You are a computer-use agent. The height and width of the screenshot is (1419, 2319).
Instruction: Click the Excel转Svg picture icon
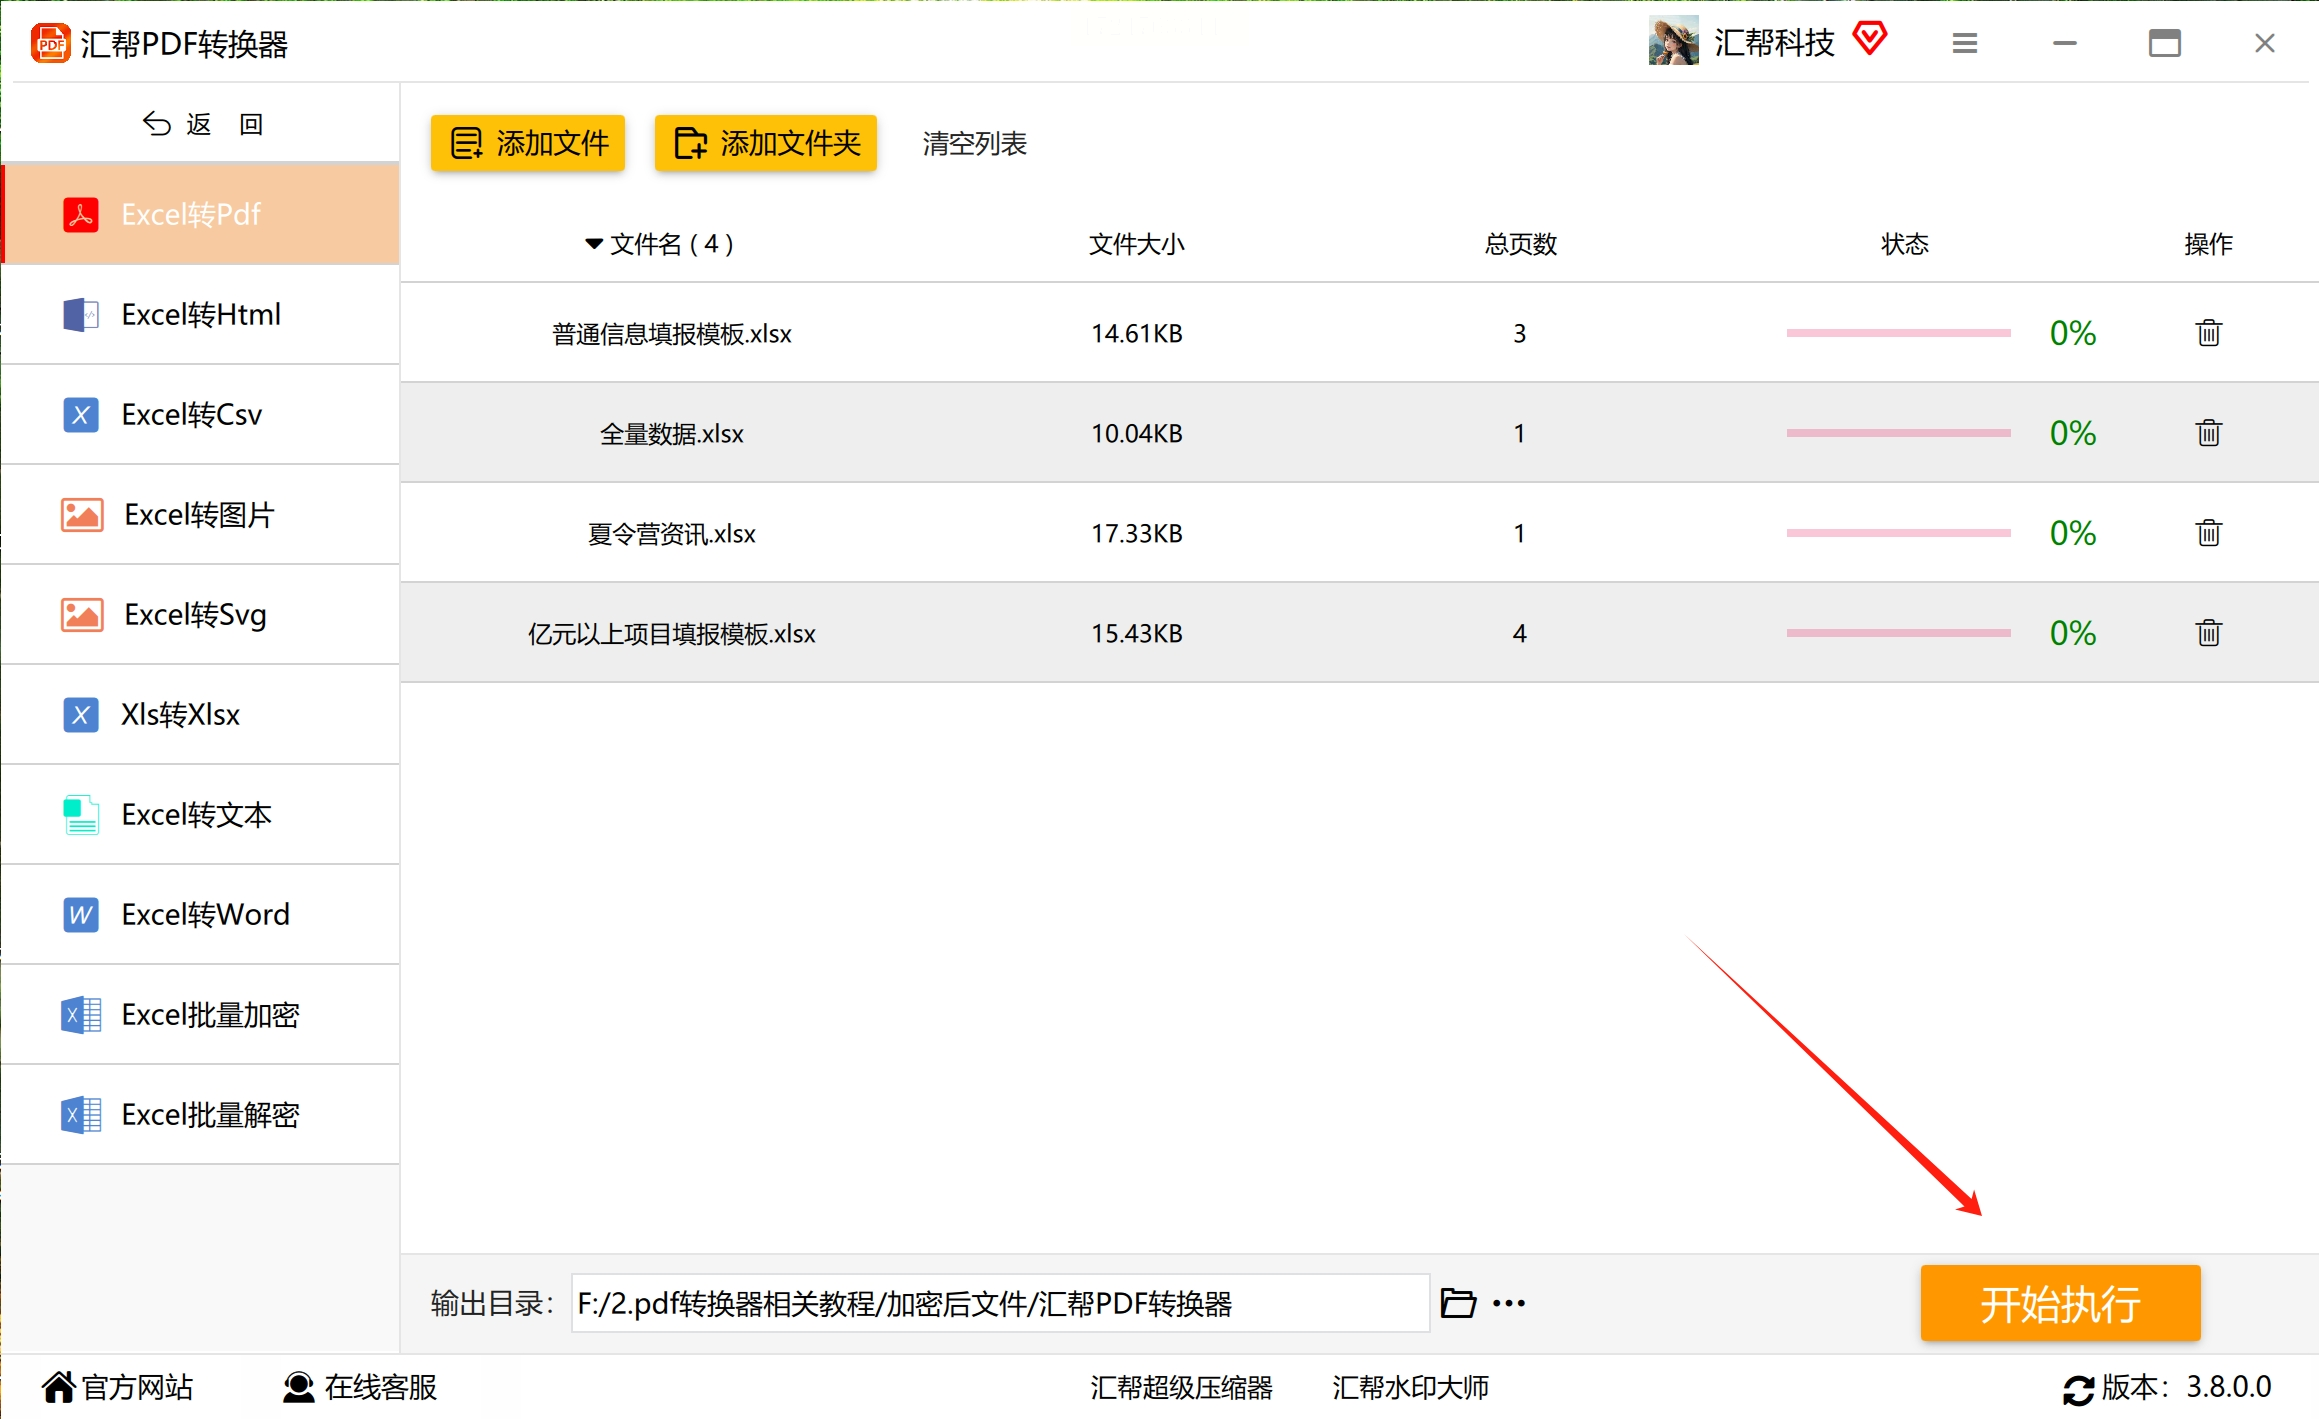click(82, 614)
